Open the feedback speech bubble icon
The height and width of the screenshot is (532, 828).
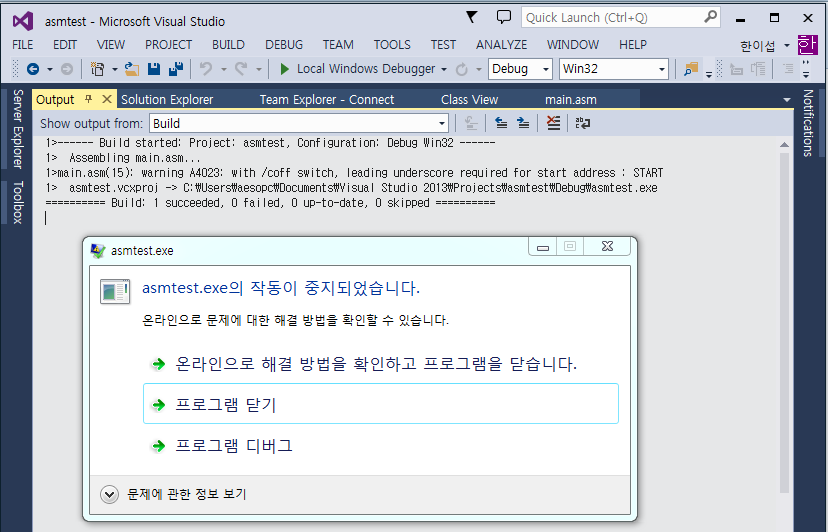tap(504, 17)
